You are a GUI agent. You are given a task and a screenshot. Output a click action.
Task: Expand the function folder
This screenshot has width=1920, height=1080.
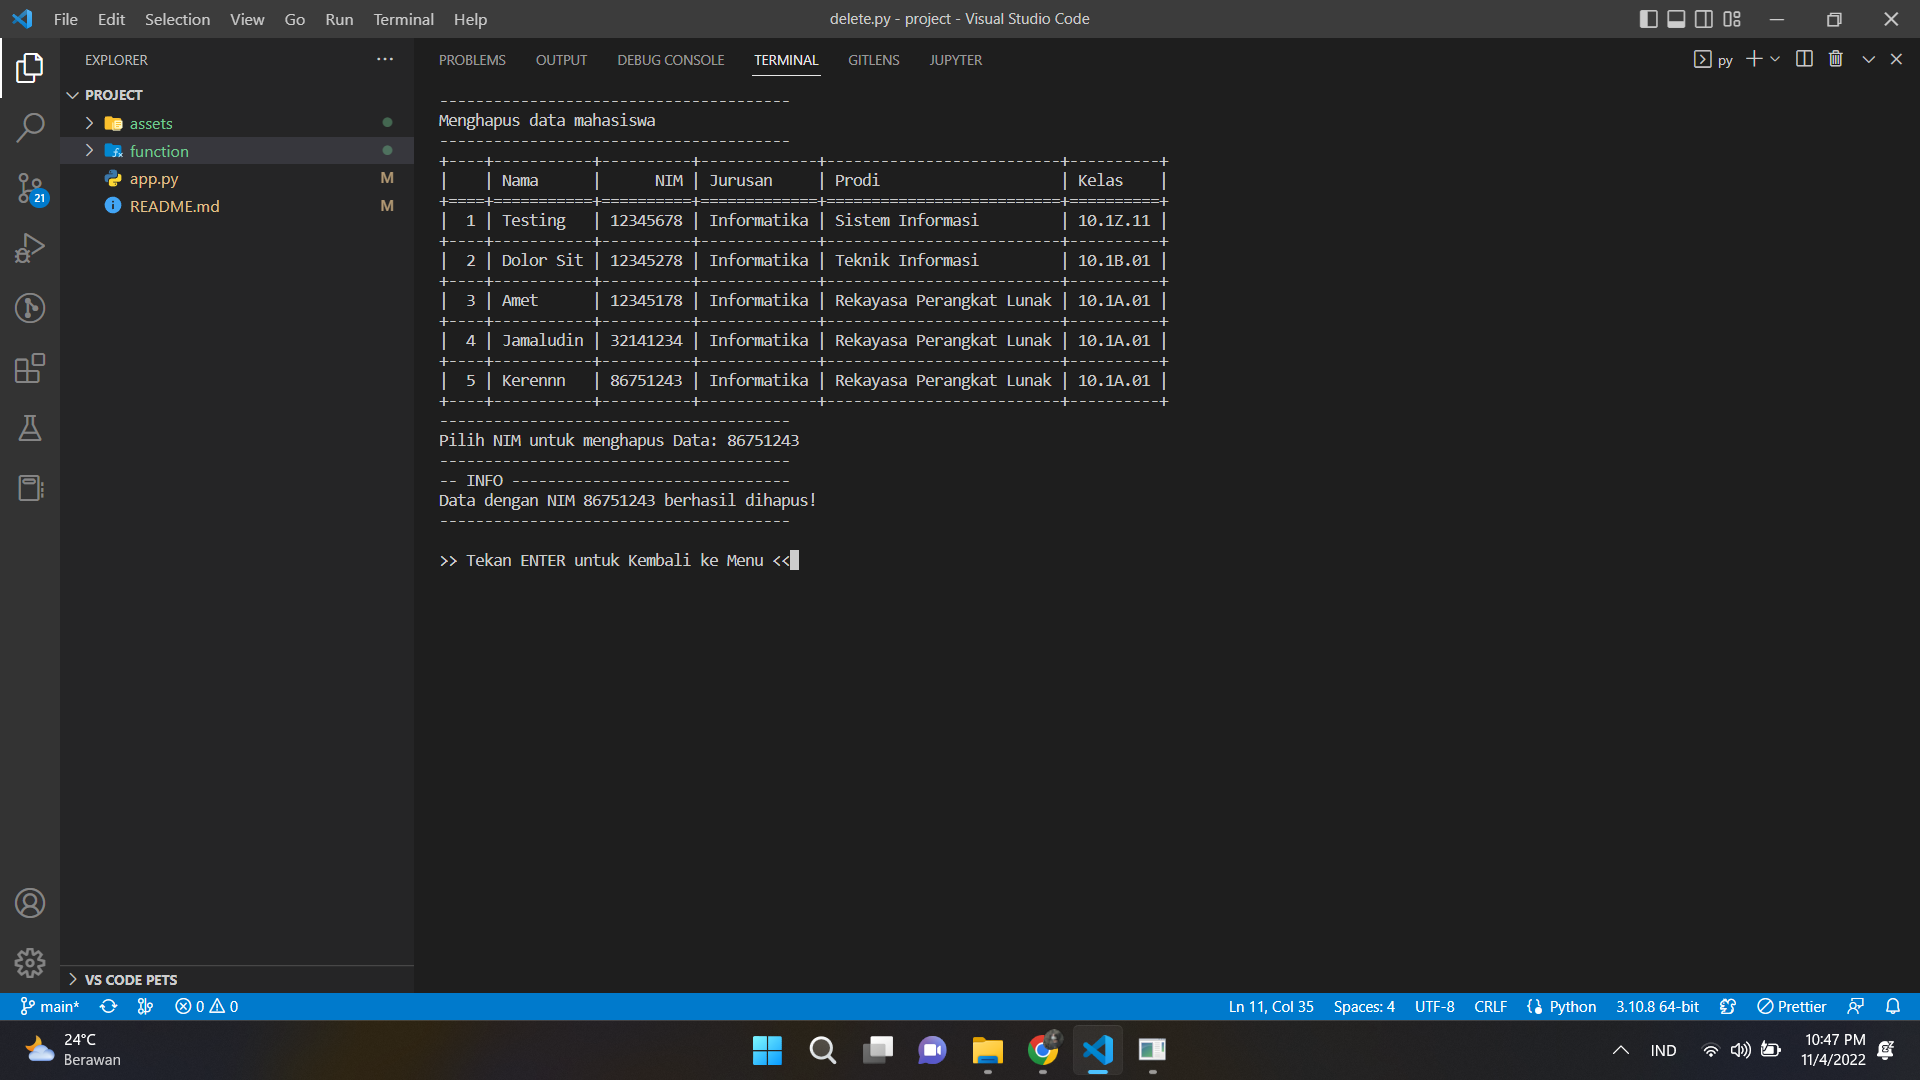pyautogui.click(x=158, y=151)
